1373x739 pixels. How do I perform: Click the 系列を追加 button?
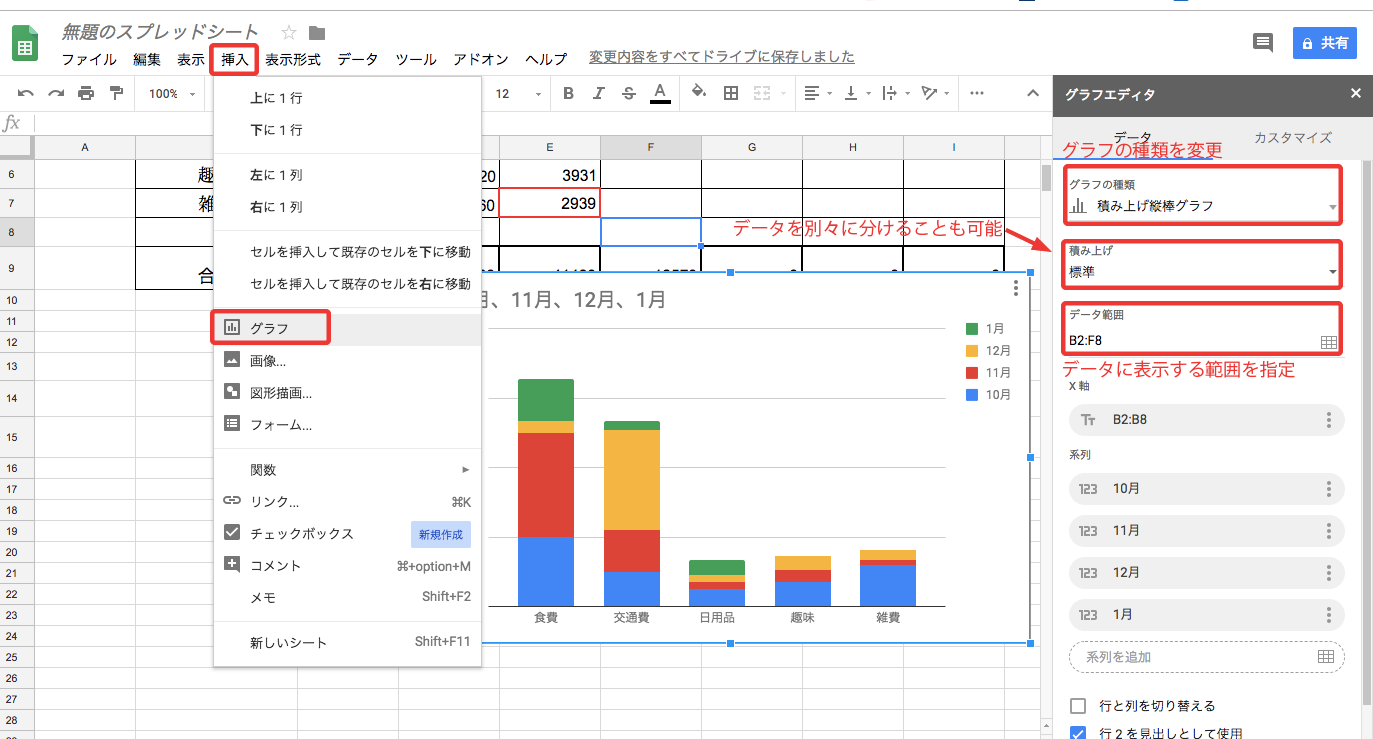pyautogui.click(x=1206, y=657)
